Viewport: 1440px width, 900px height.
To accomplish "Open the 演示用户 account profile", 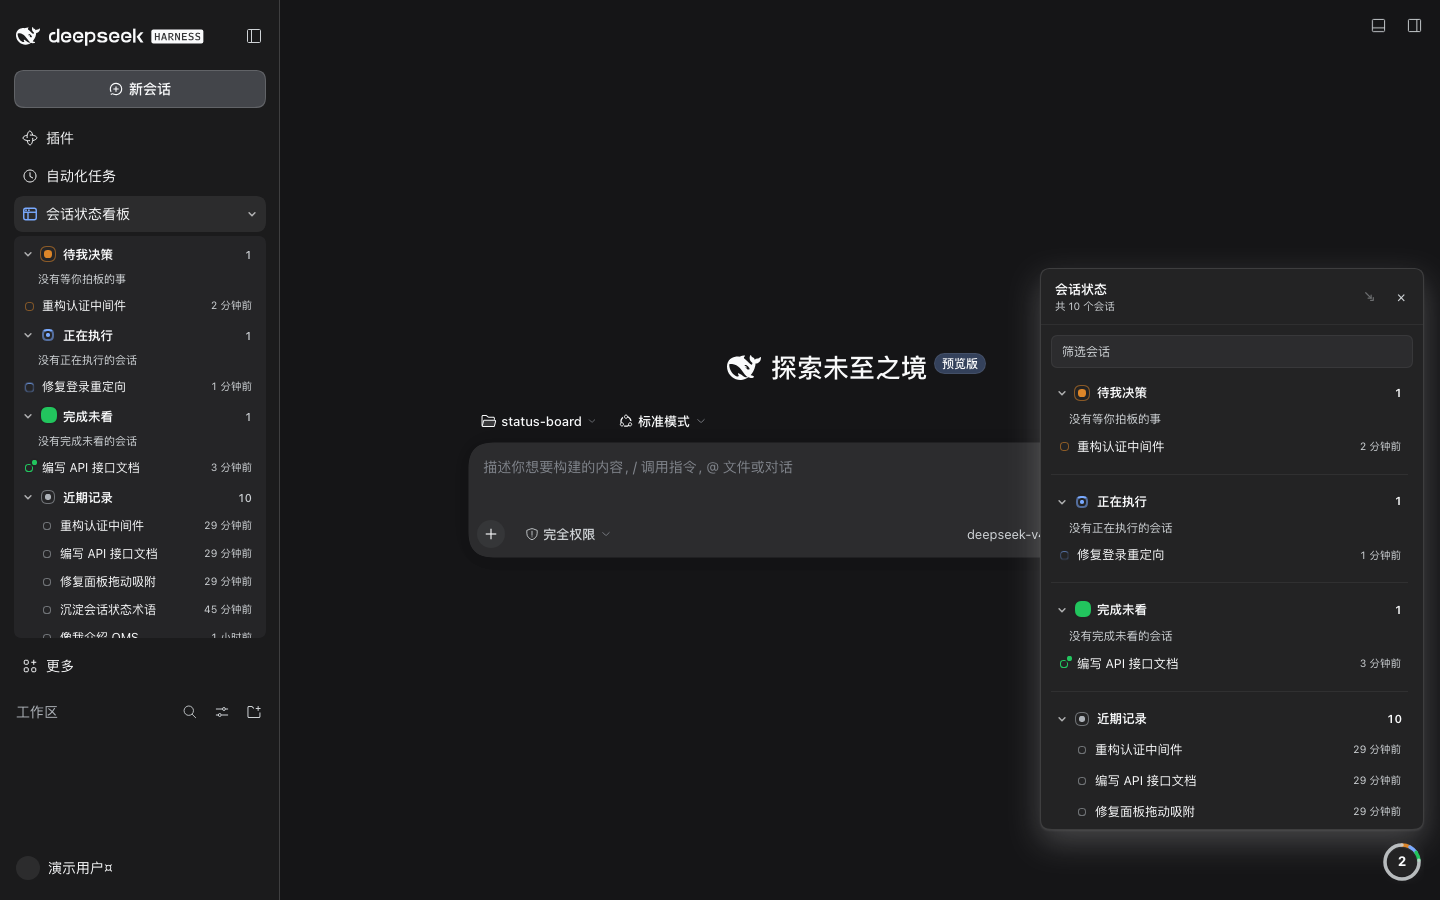I will pyautogui.click(x=66, y=868).
